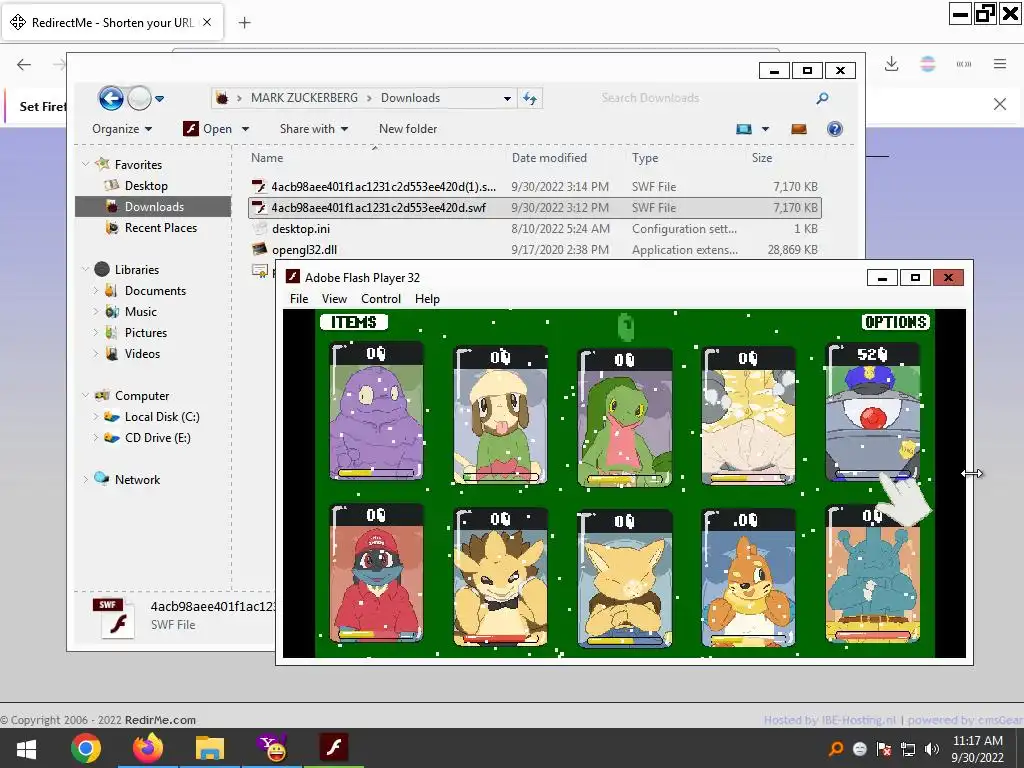Collapse the Libraries group
The width and height of the screenshot is (1024, 768).
(86, 269)
